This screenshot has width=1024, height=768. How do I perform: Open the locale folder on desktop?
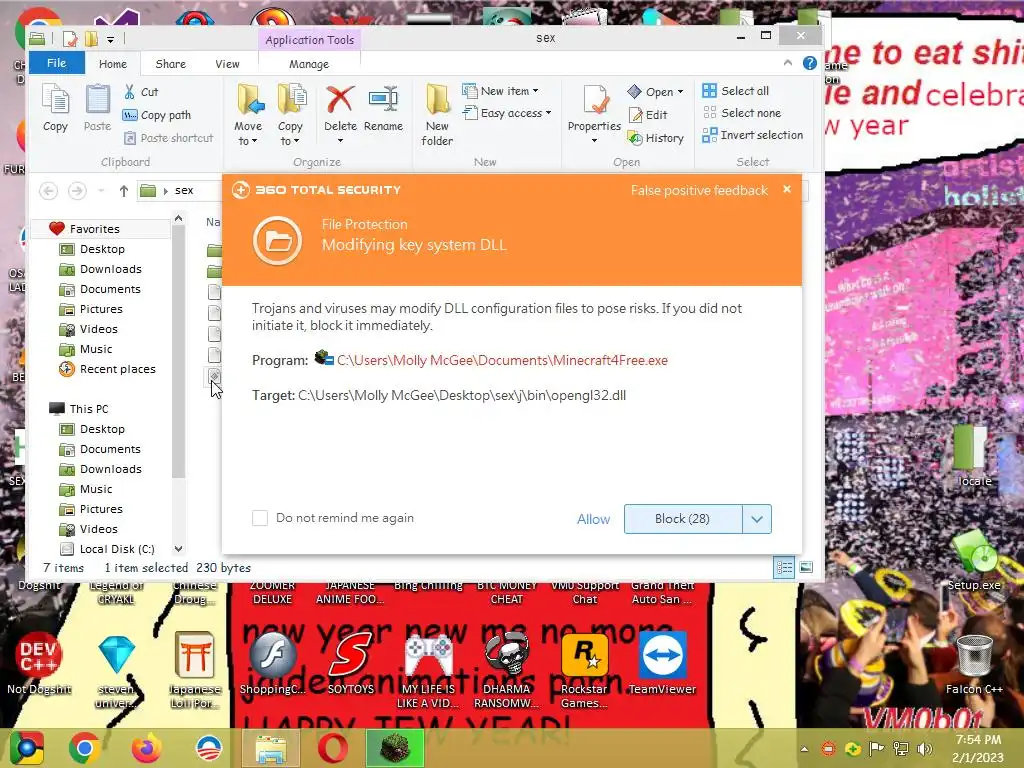974,456
